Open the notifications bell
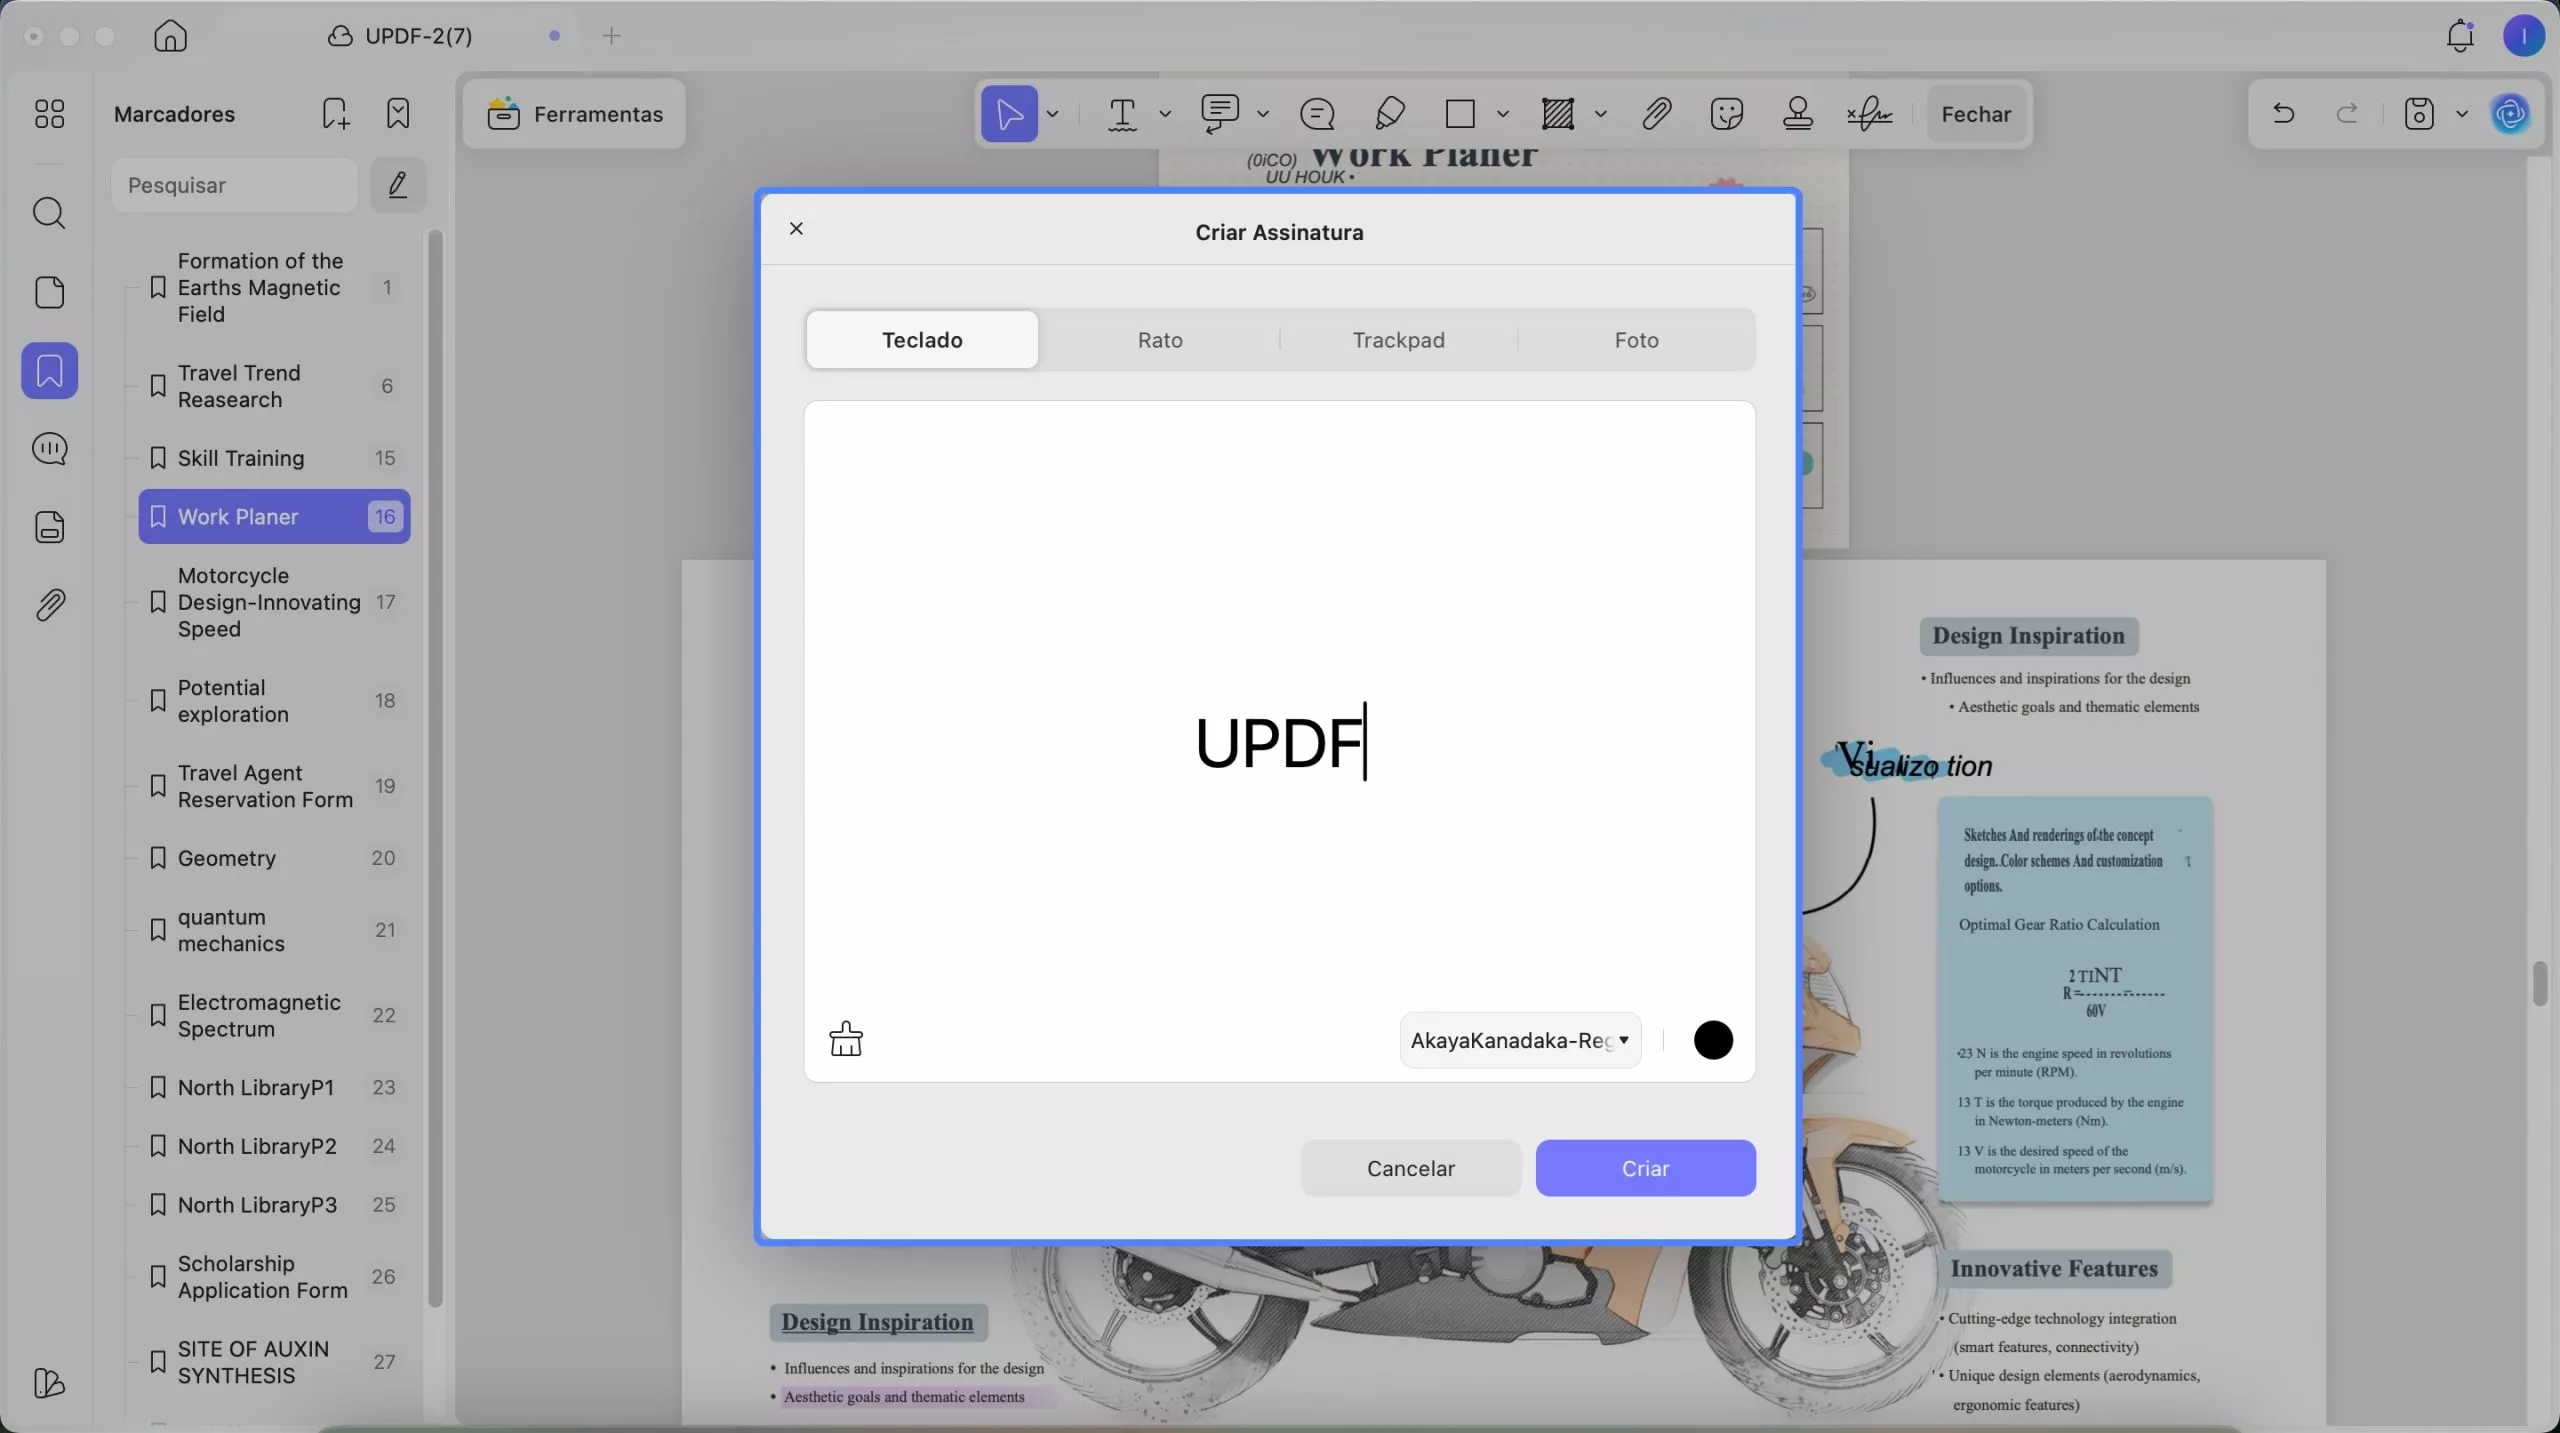 (2460, 36)
